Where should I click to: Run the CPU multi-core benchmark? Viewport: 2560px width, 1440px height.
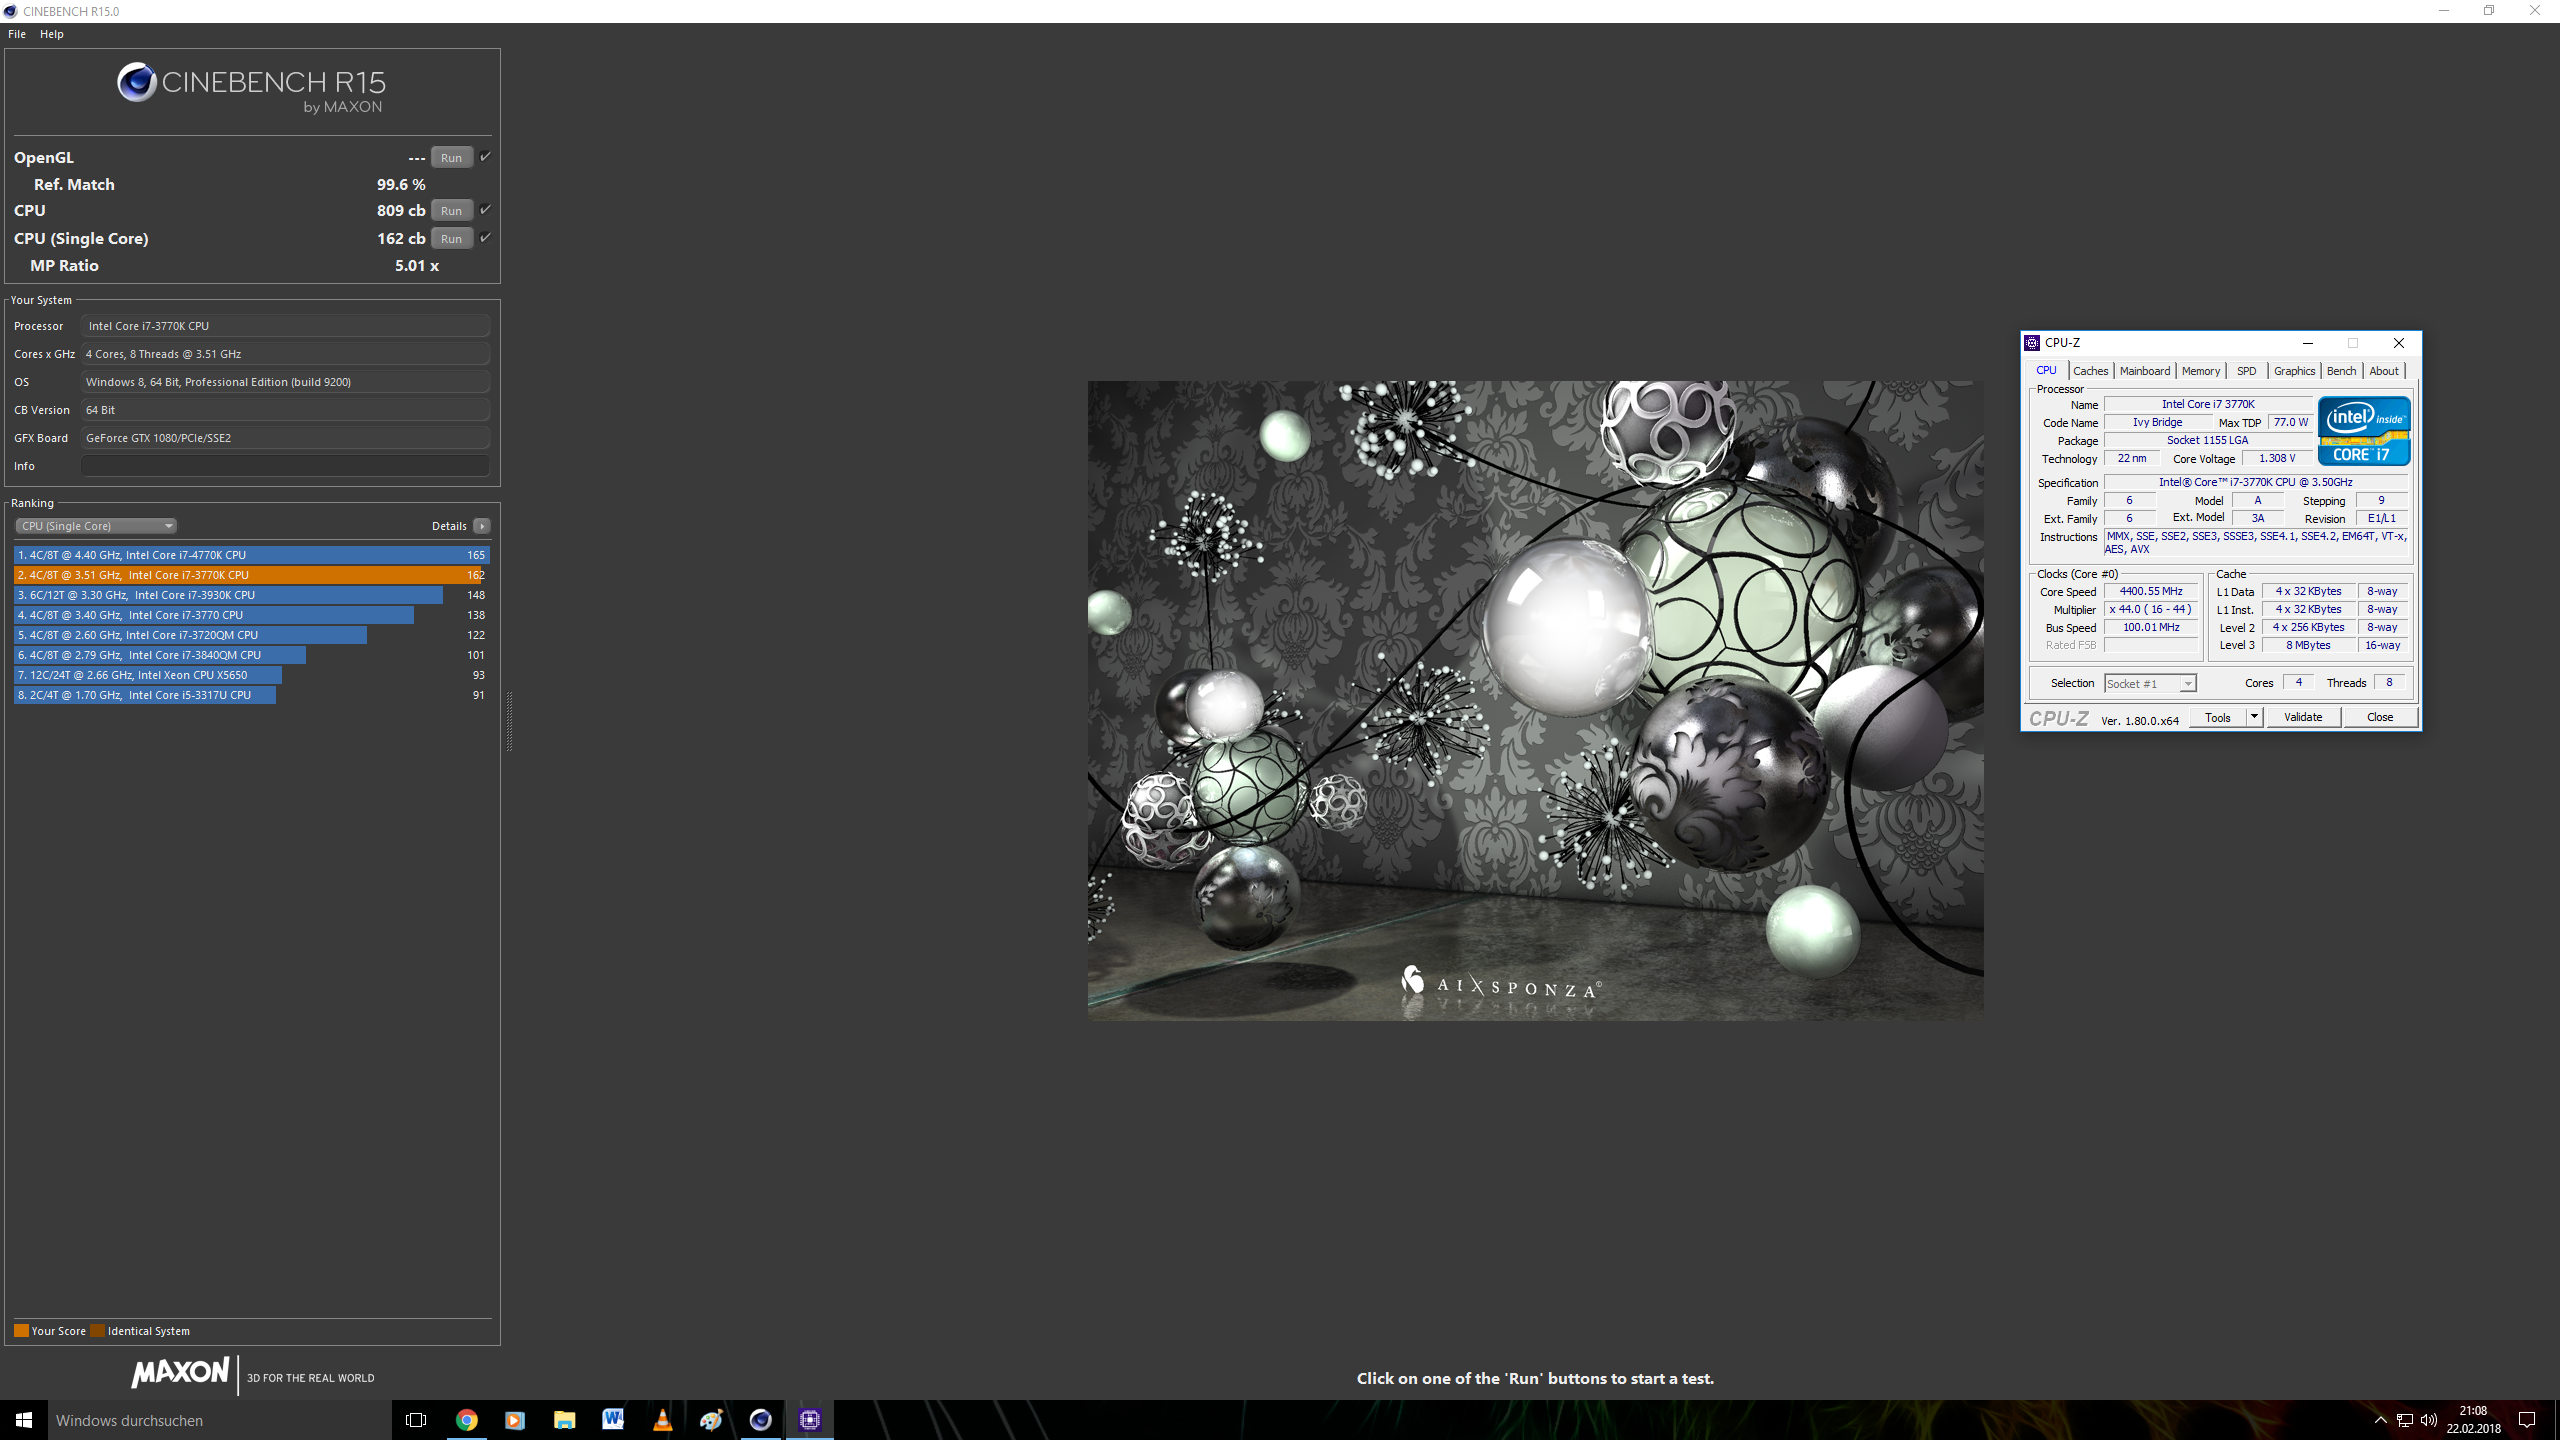coord(451,210)
